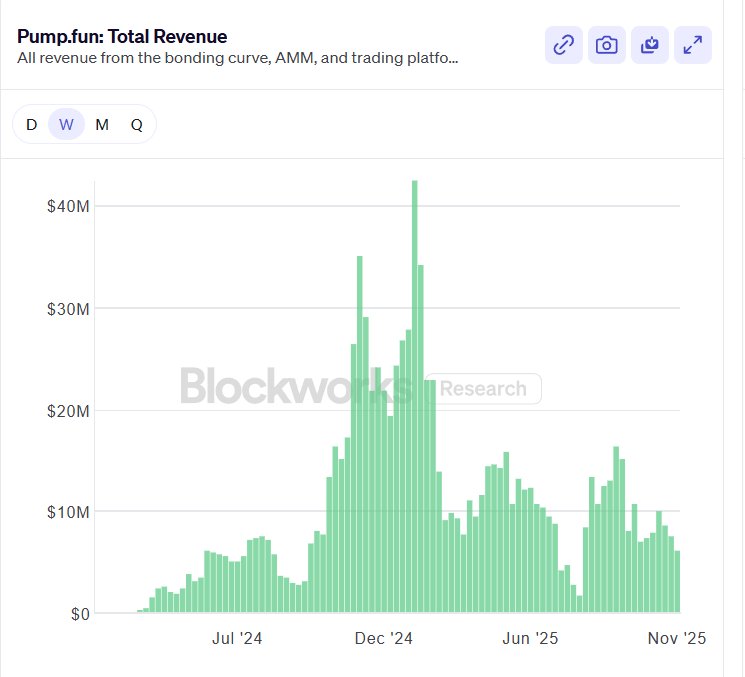Click the truncated chart description text
The image size is (745, 677).
click(x=238, y=58)
